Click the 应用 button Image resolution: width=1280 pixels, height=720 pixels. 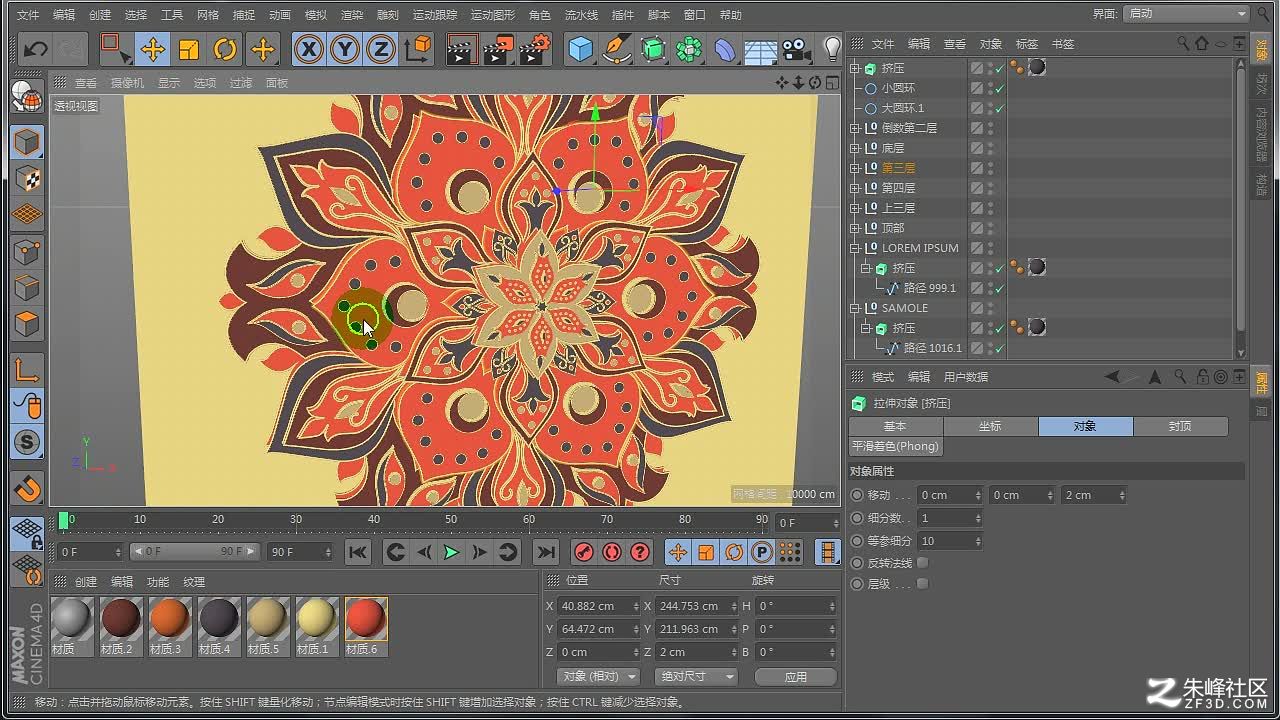796,677
